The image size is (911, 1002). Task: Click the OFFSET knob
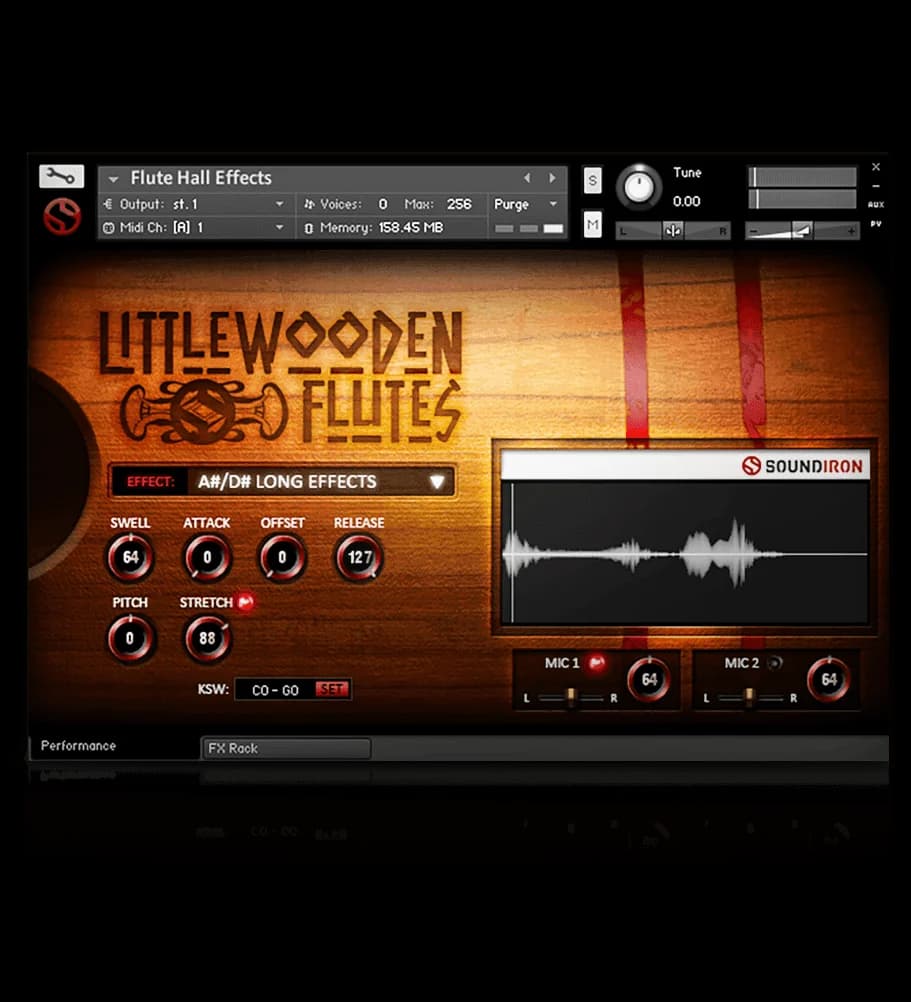(x=282, y=558)
